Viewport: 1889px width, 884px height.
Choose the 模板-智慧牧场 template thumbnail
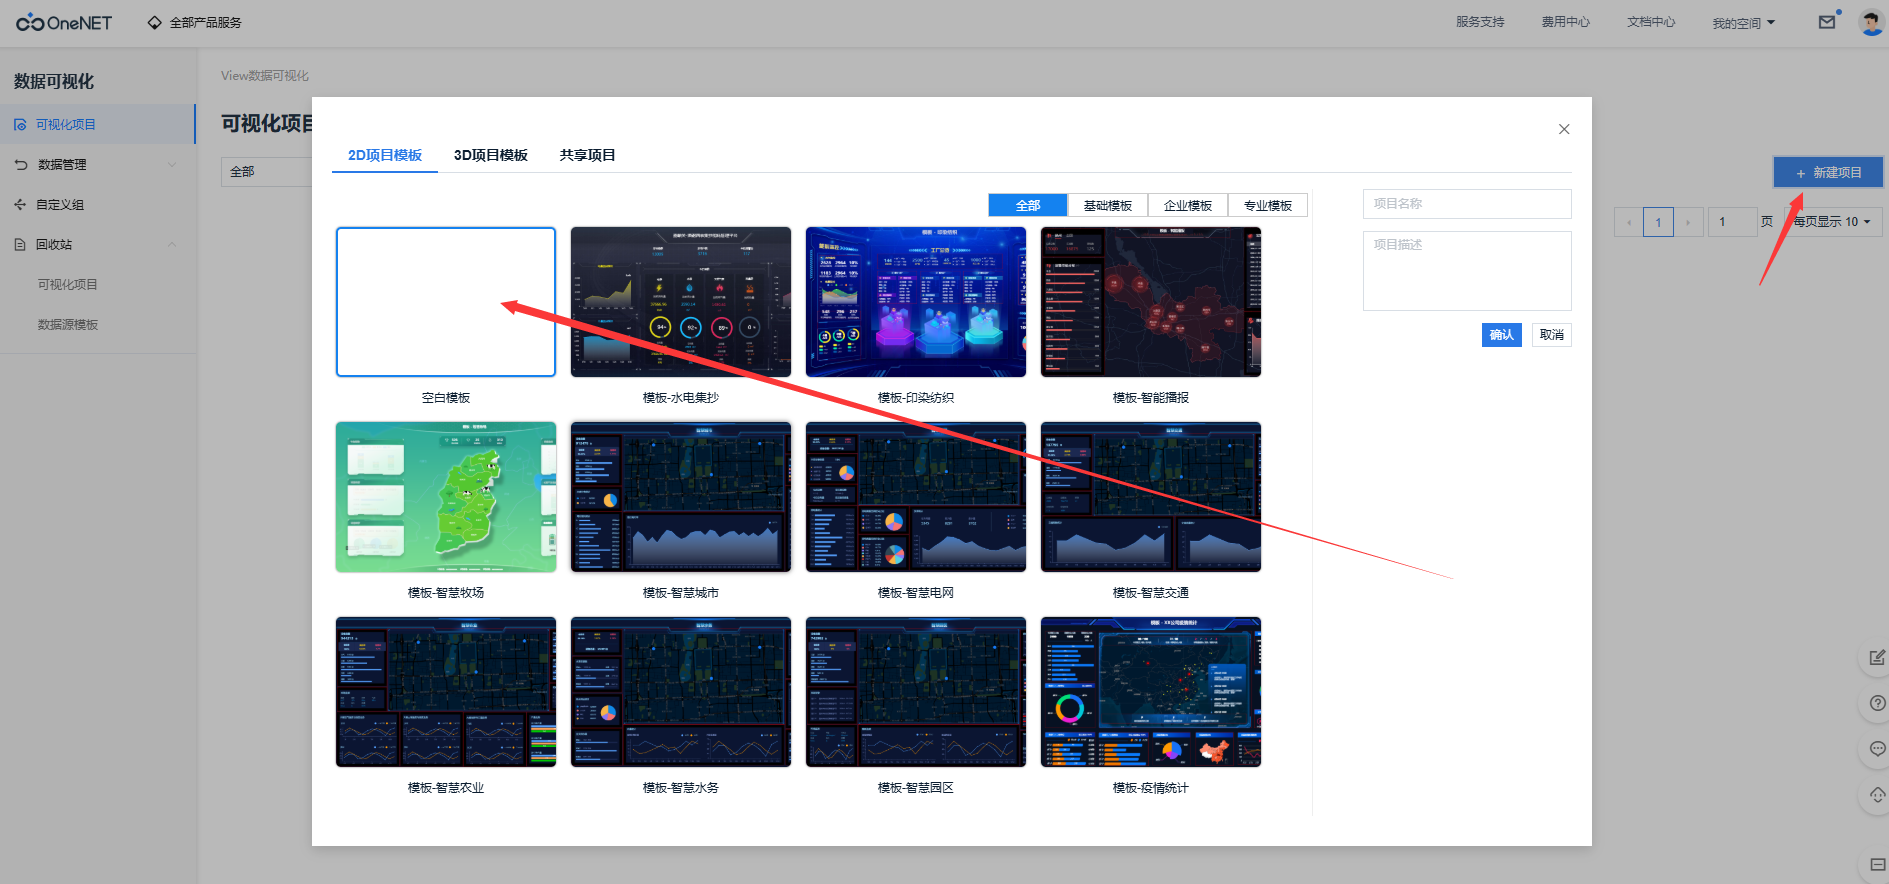pos(446,497)
